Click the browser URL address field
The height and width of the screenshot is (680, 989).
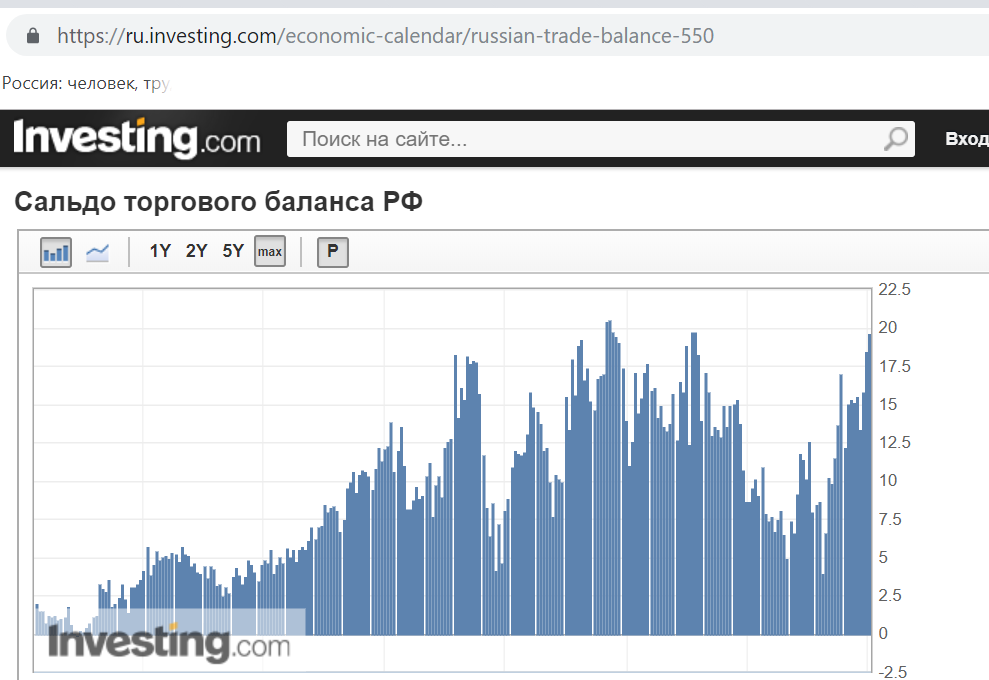coord(500,36)
